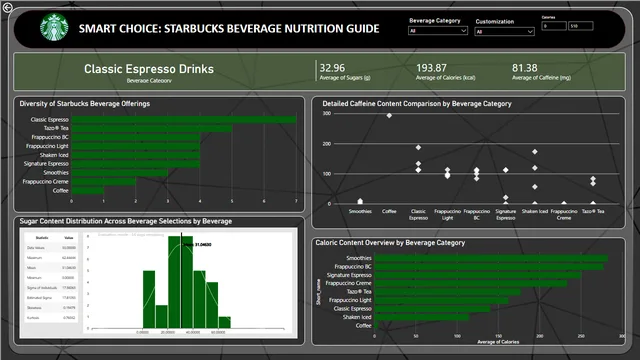This screenshot has width=640, height=360.
Task: Click the Detailed Caffeine Content Comparison title
Action: (x=417, y=104)
